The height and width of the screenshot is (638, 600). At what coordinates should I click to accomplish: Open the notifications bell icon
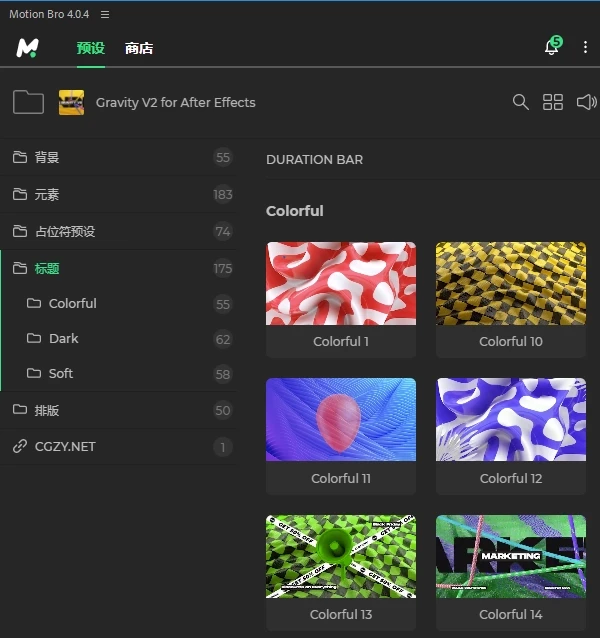(551, 48)
